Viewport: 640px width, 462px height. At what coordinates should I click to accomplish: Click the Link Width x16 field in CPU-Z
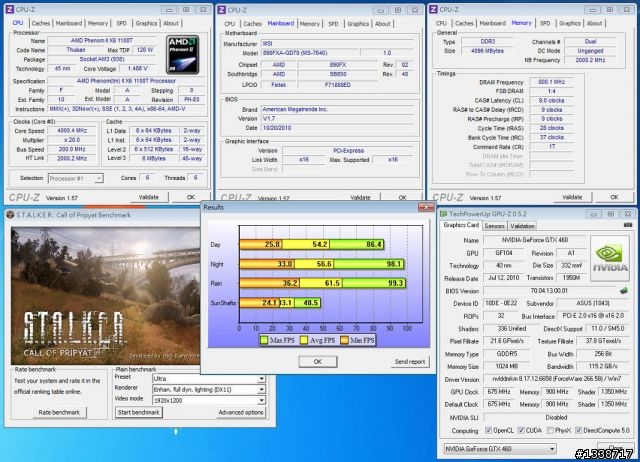(x=304, y=160)
